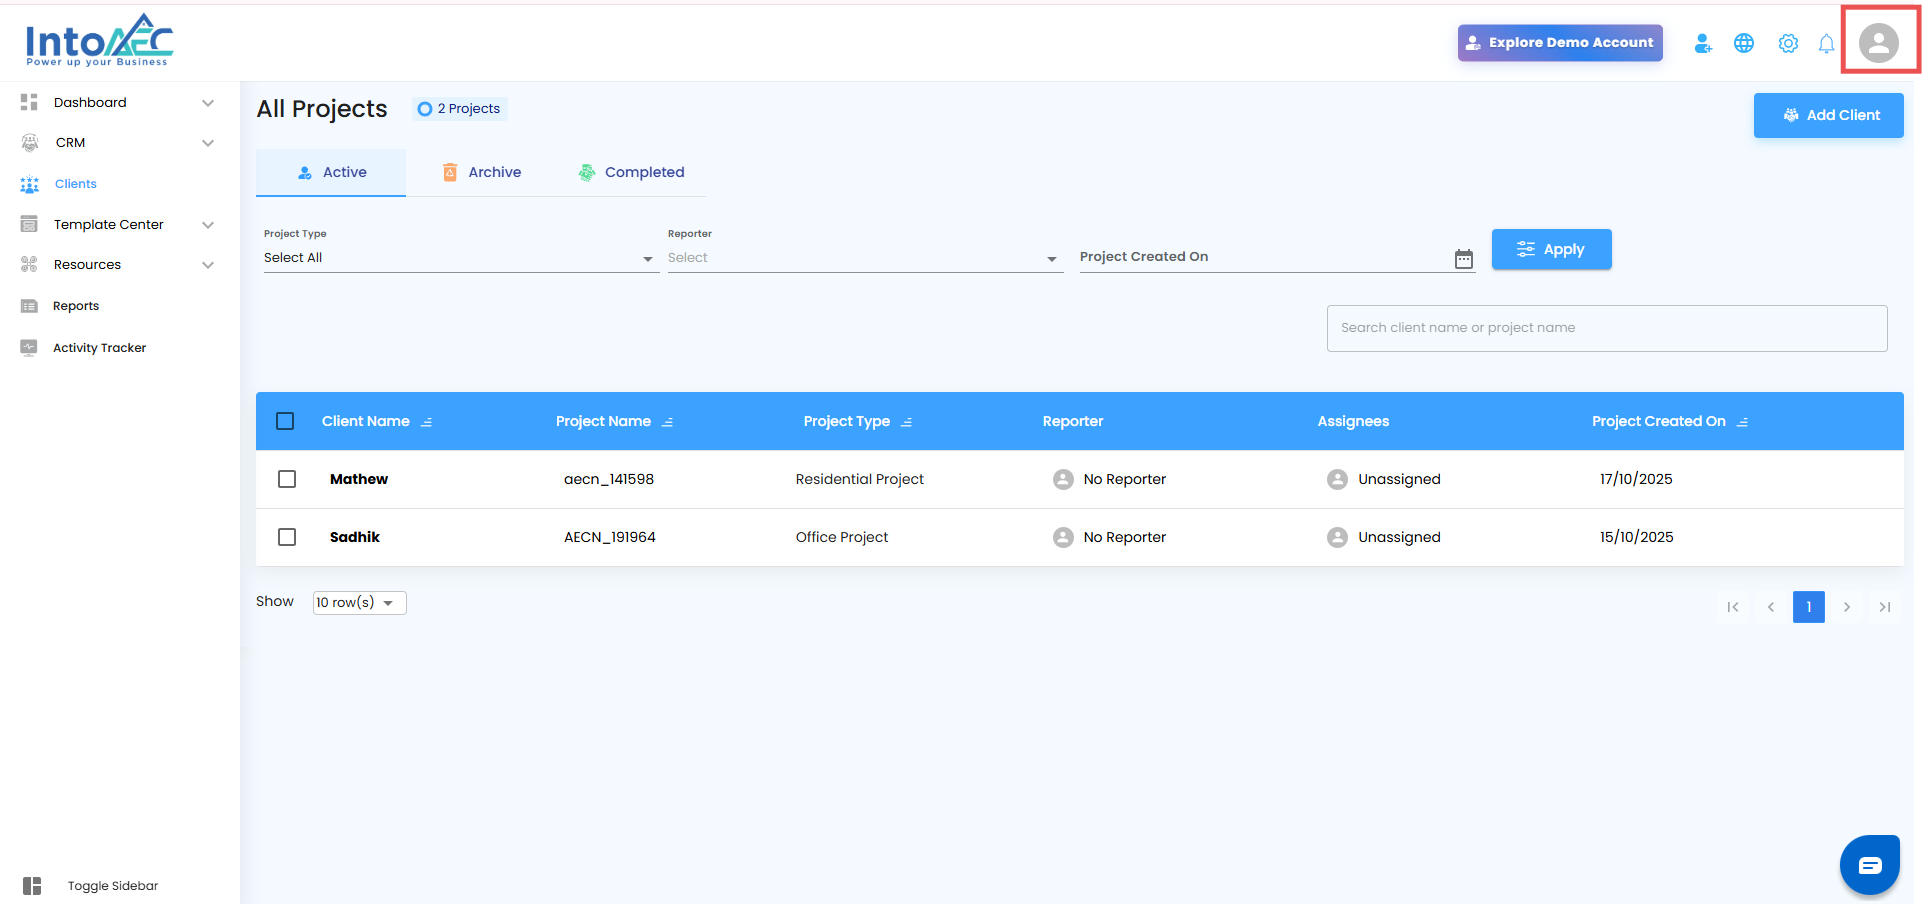Open the Project Type dropdown

click(x=458, y=258)
